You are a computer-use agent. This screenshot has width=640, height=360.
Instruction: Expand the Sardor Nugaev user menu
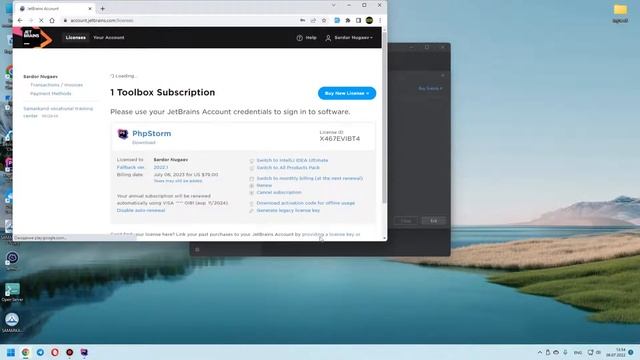tap(353, 38)
